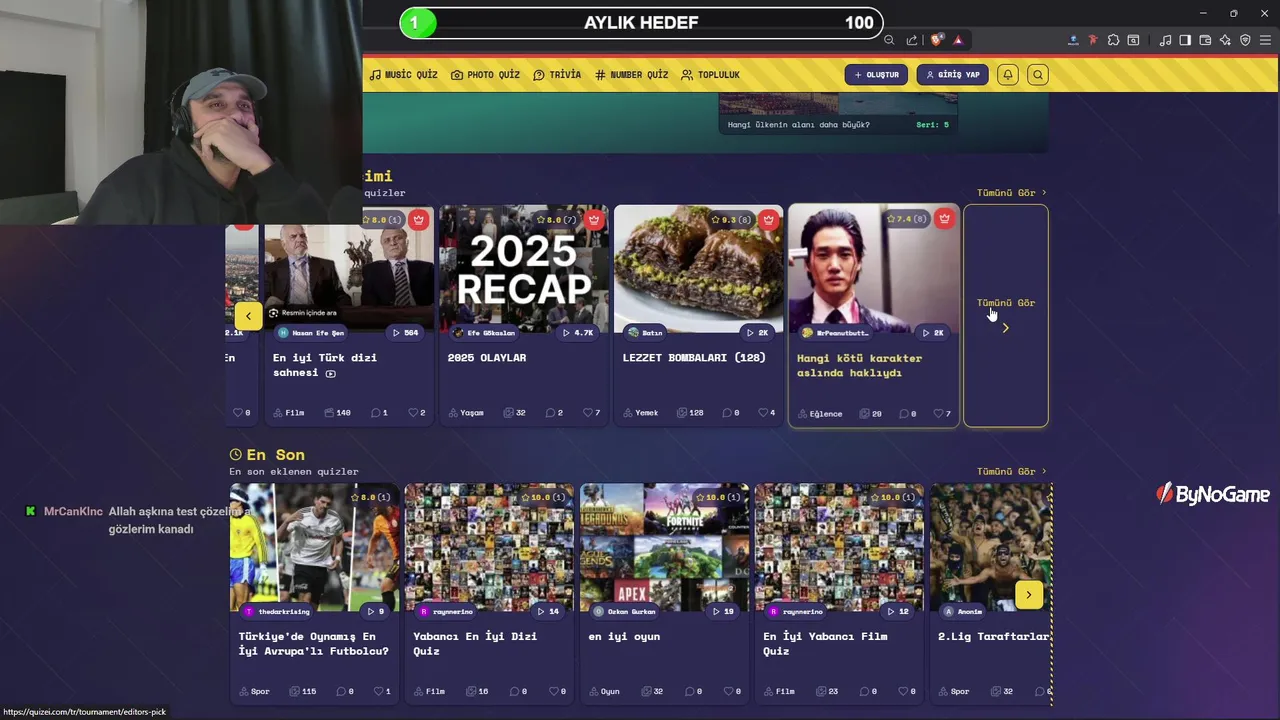Click the Resmin içinde ara image search overlay
This screenshot has width=1280, height=720.
click(302, 313)
